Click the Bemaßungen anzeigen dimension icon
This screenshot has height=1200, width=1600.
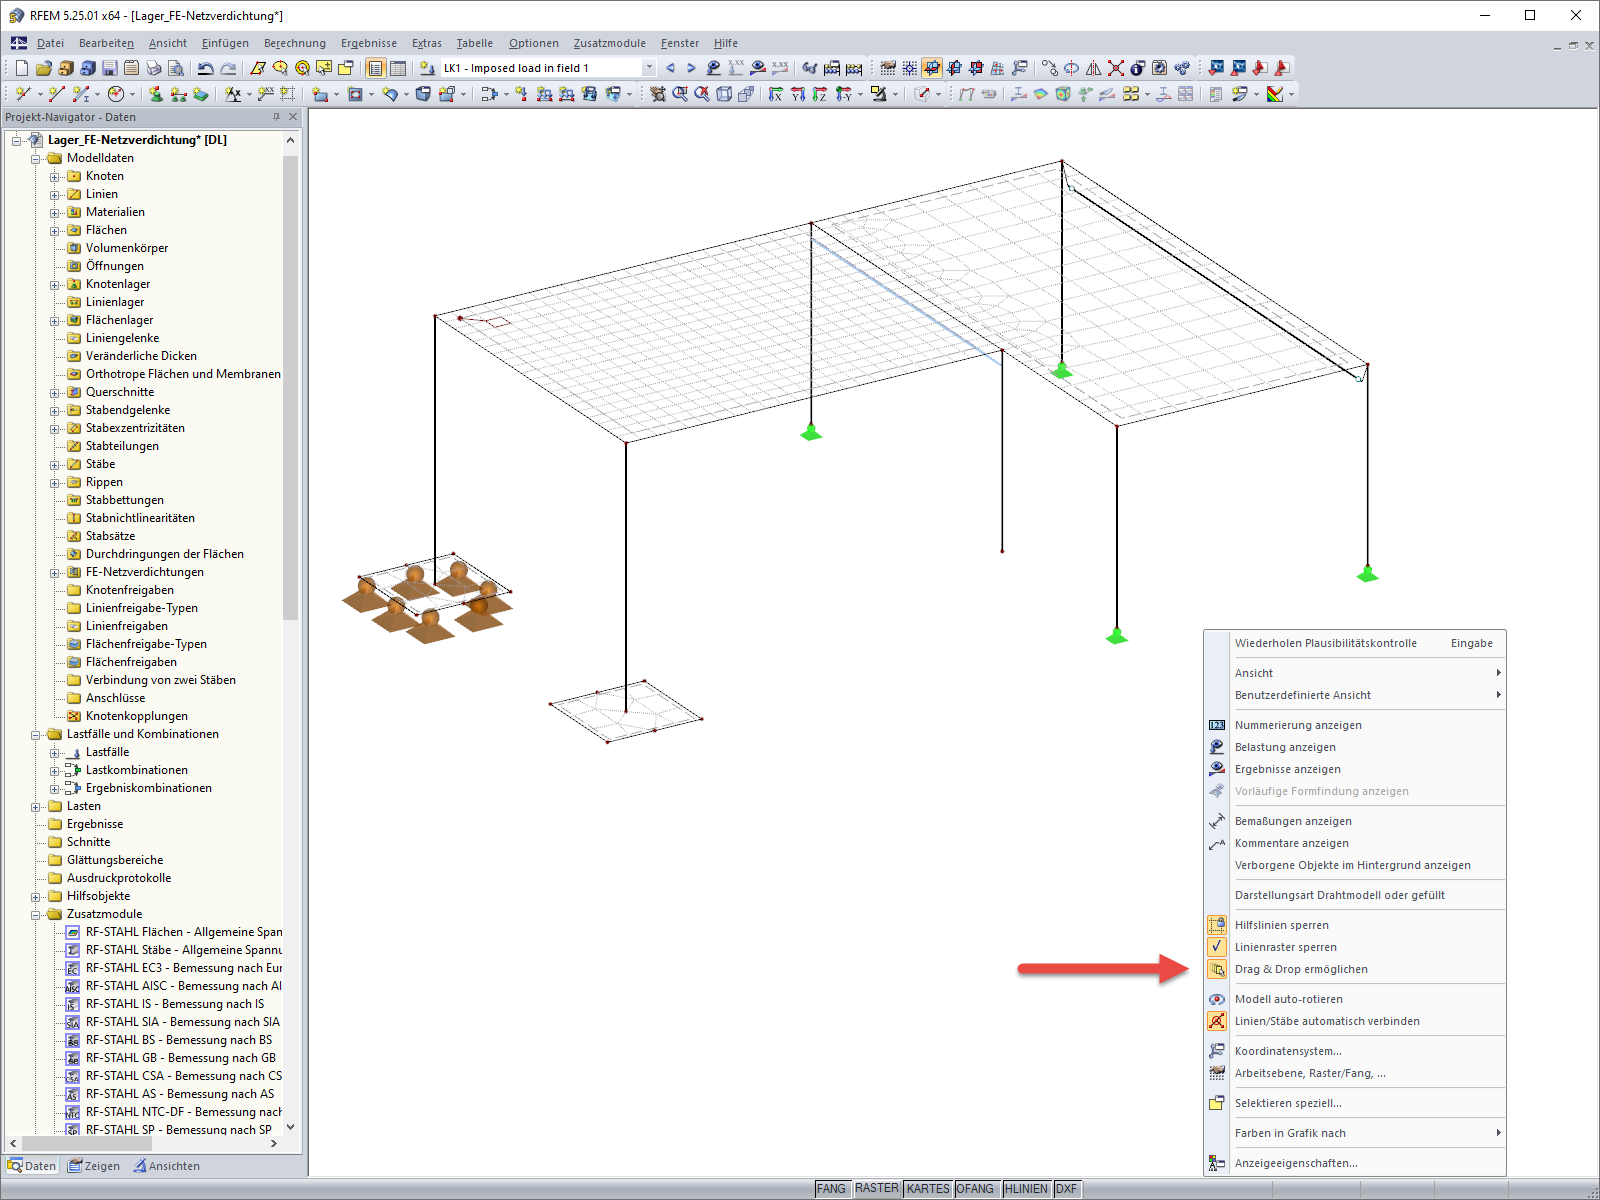[x=1217, y=821]
